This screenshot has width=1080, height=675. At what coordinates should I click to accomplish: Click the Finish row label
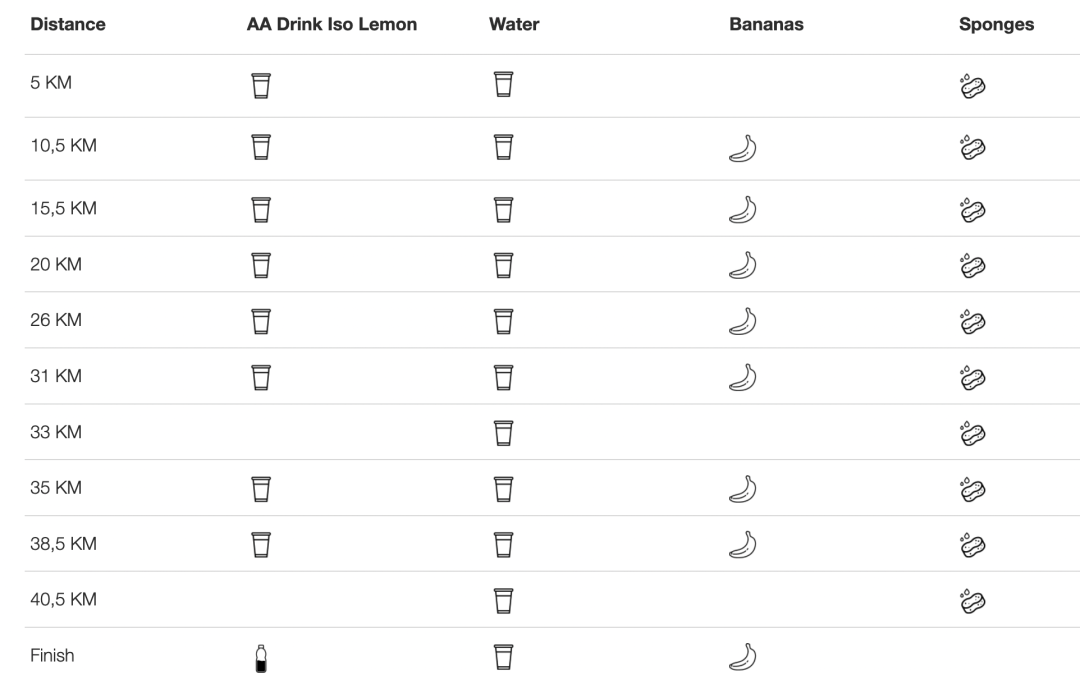pos(52,656)
